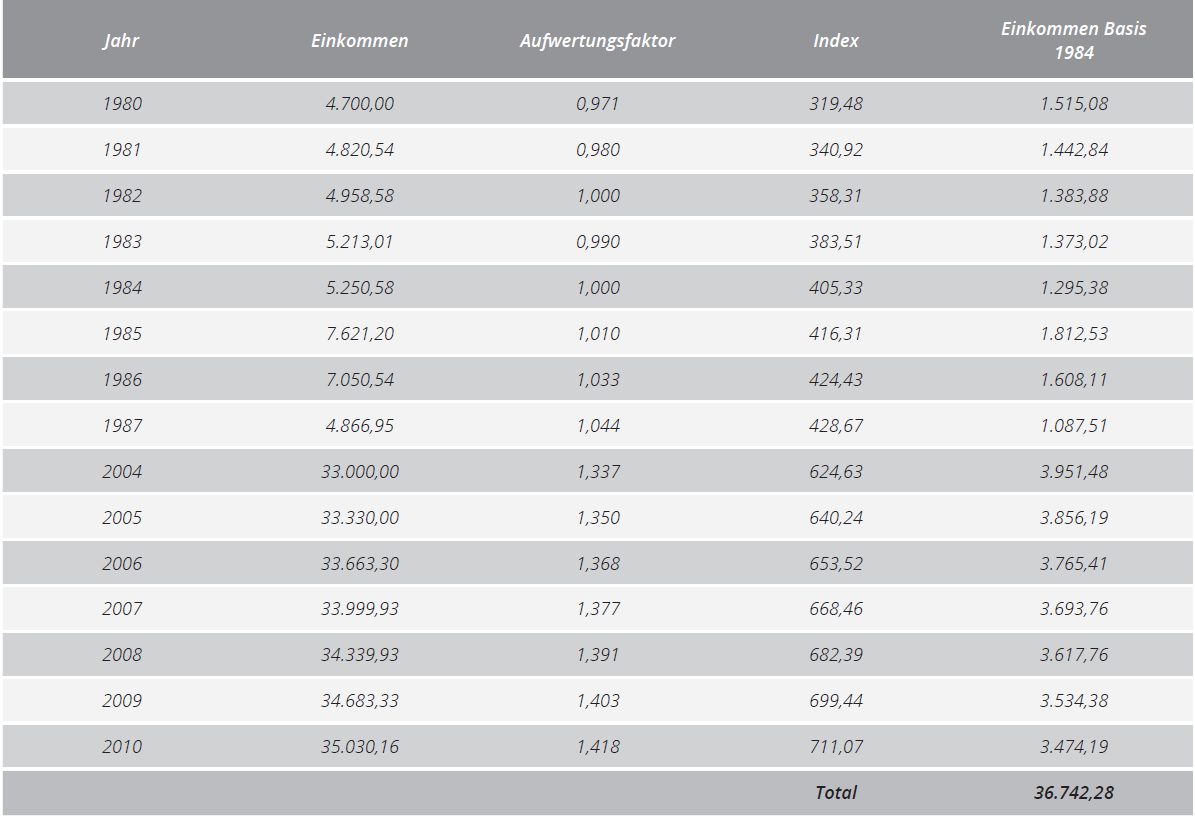Select index value 383,51
The image size is (1195, 817).
[836, 242]
